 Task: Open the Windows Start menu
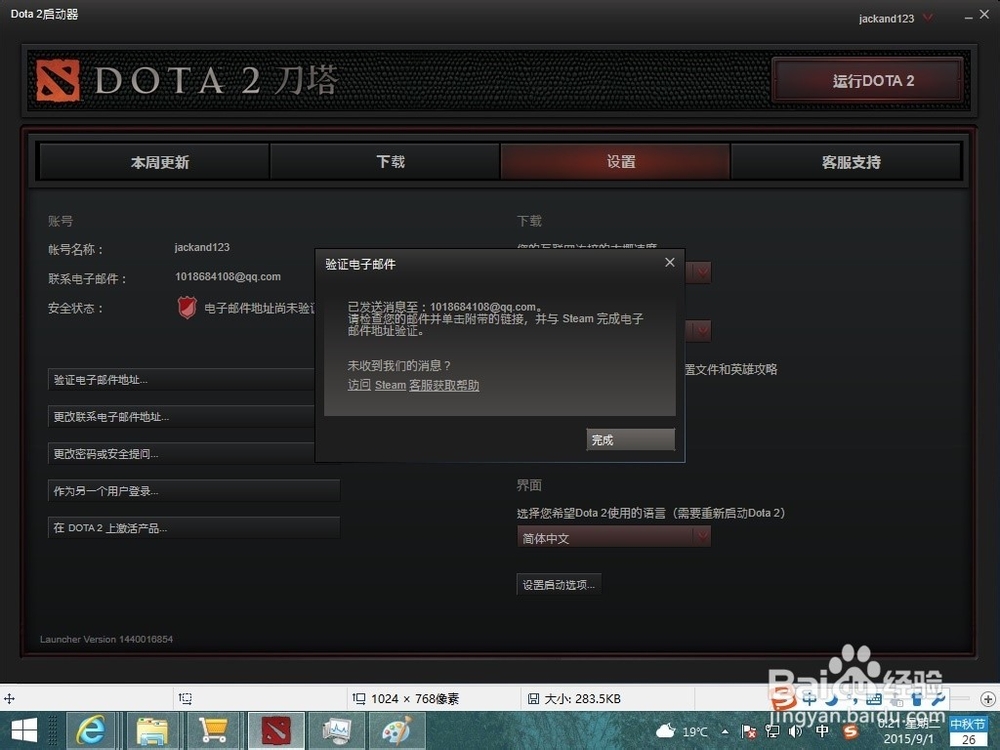24,730
